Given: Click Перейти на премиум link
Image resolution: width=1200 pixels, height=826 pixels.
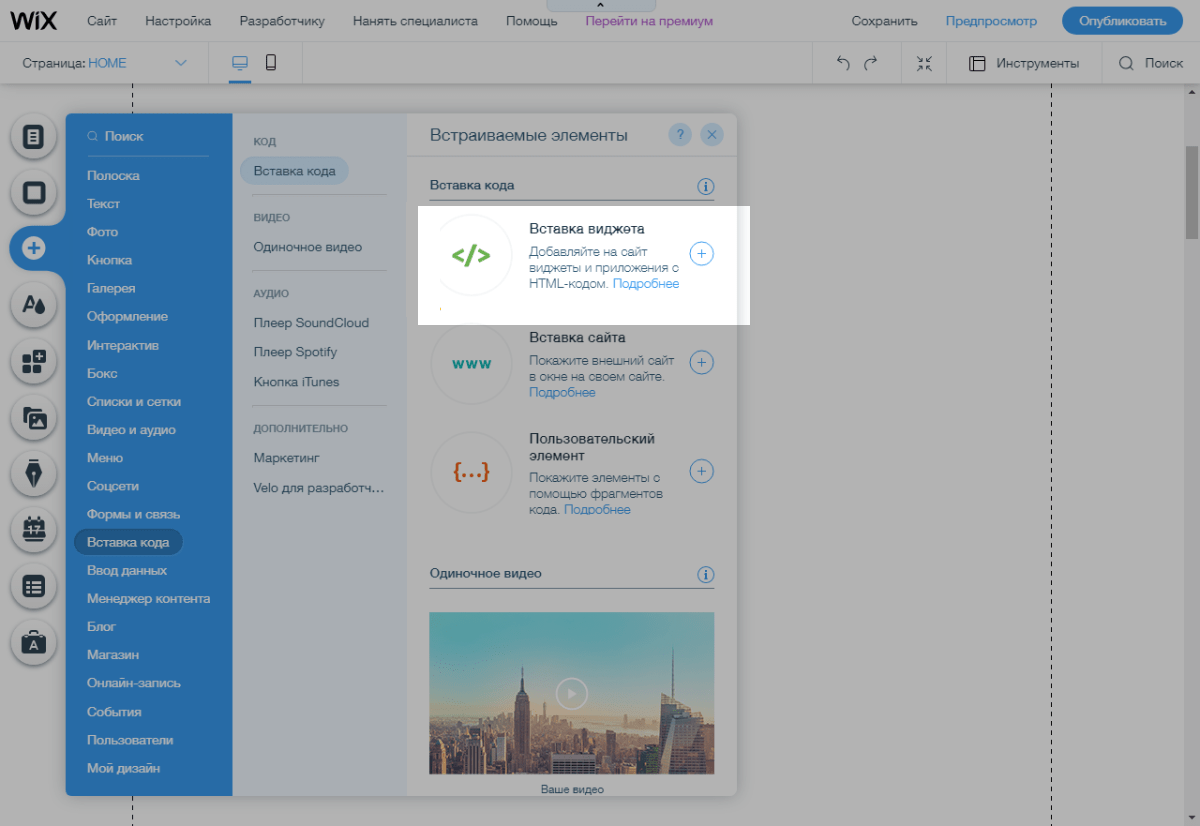Looking at the screenshot, I should (x=649, y=21).
